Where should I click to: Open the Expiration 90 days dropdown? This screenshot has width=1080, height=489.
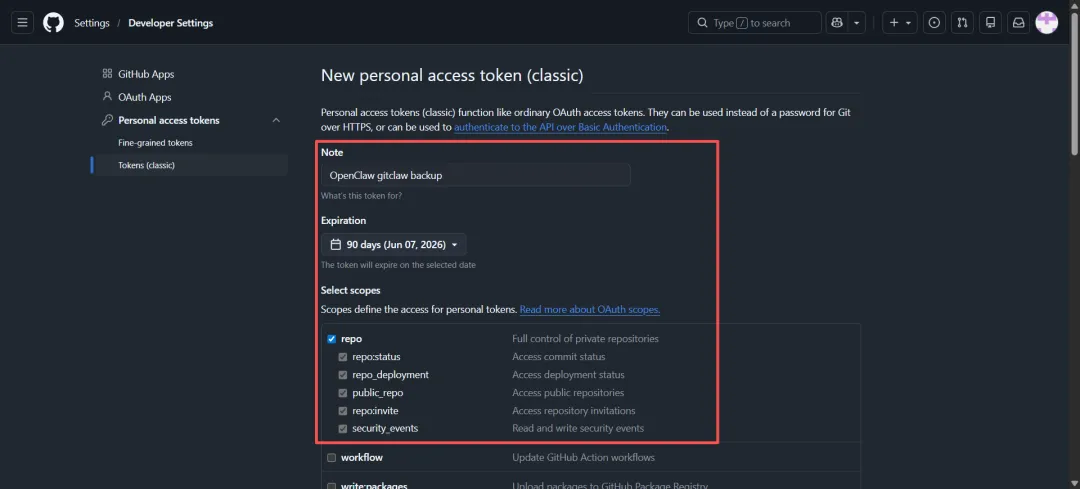click(394, 244)
